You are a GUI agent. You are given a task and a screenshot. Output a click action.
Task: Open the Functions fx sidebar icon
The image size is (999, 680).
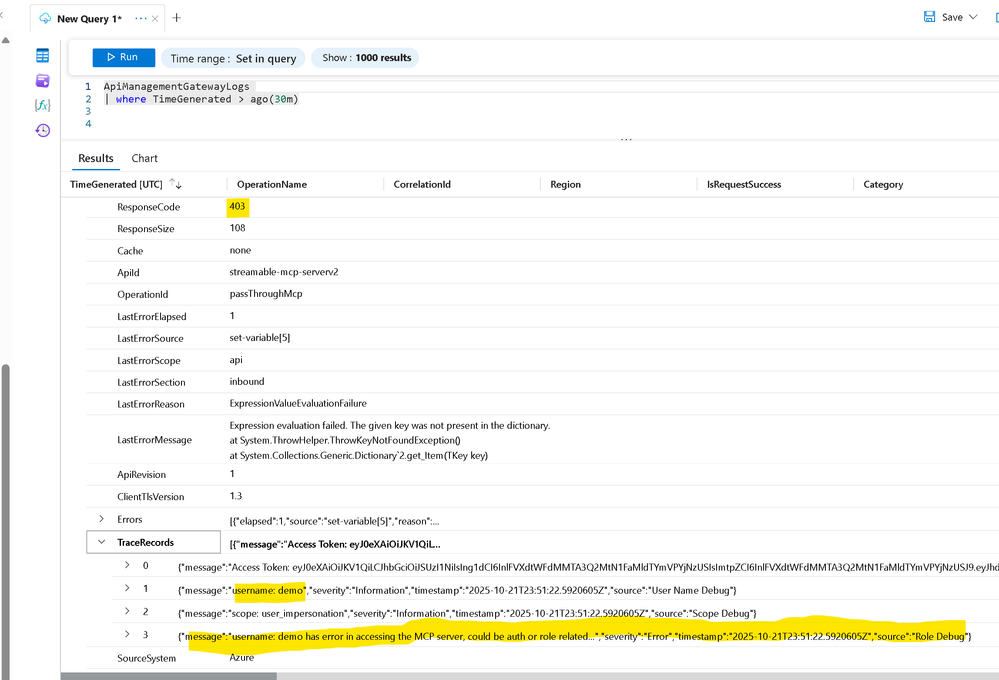(43, 105)
